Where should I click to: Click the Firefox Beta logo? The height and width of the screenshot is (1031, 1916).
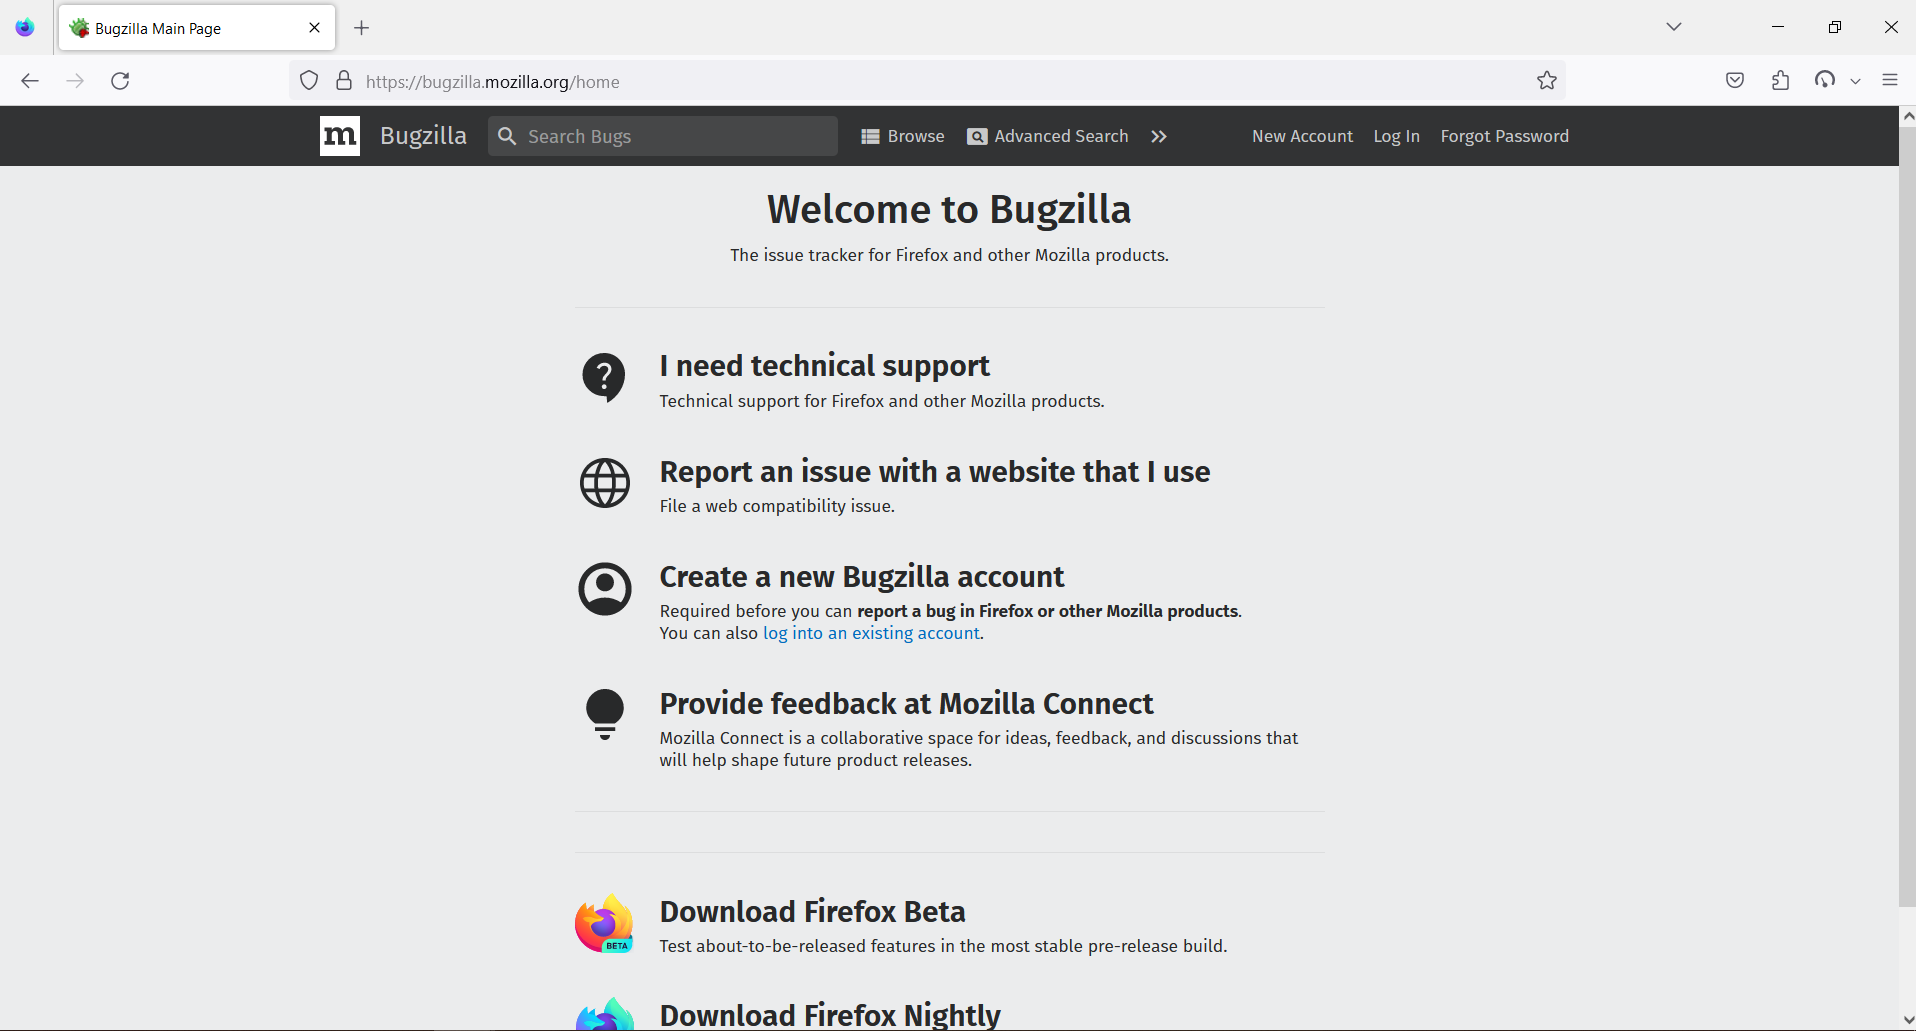604,922
